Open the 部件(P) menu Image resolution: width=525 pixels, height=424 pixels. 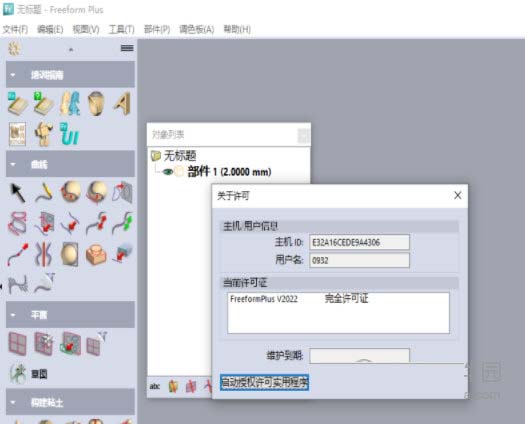(157, 29)
